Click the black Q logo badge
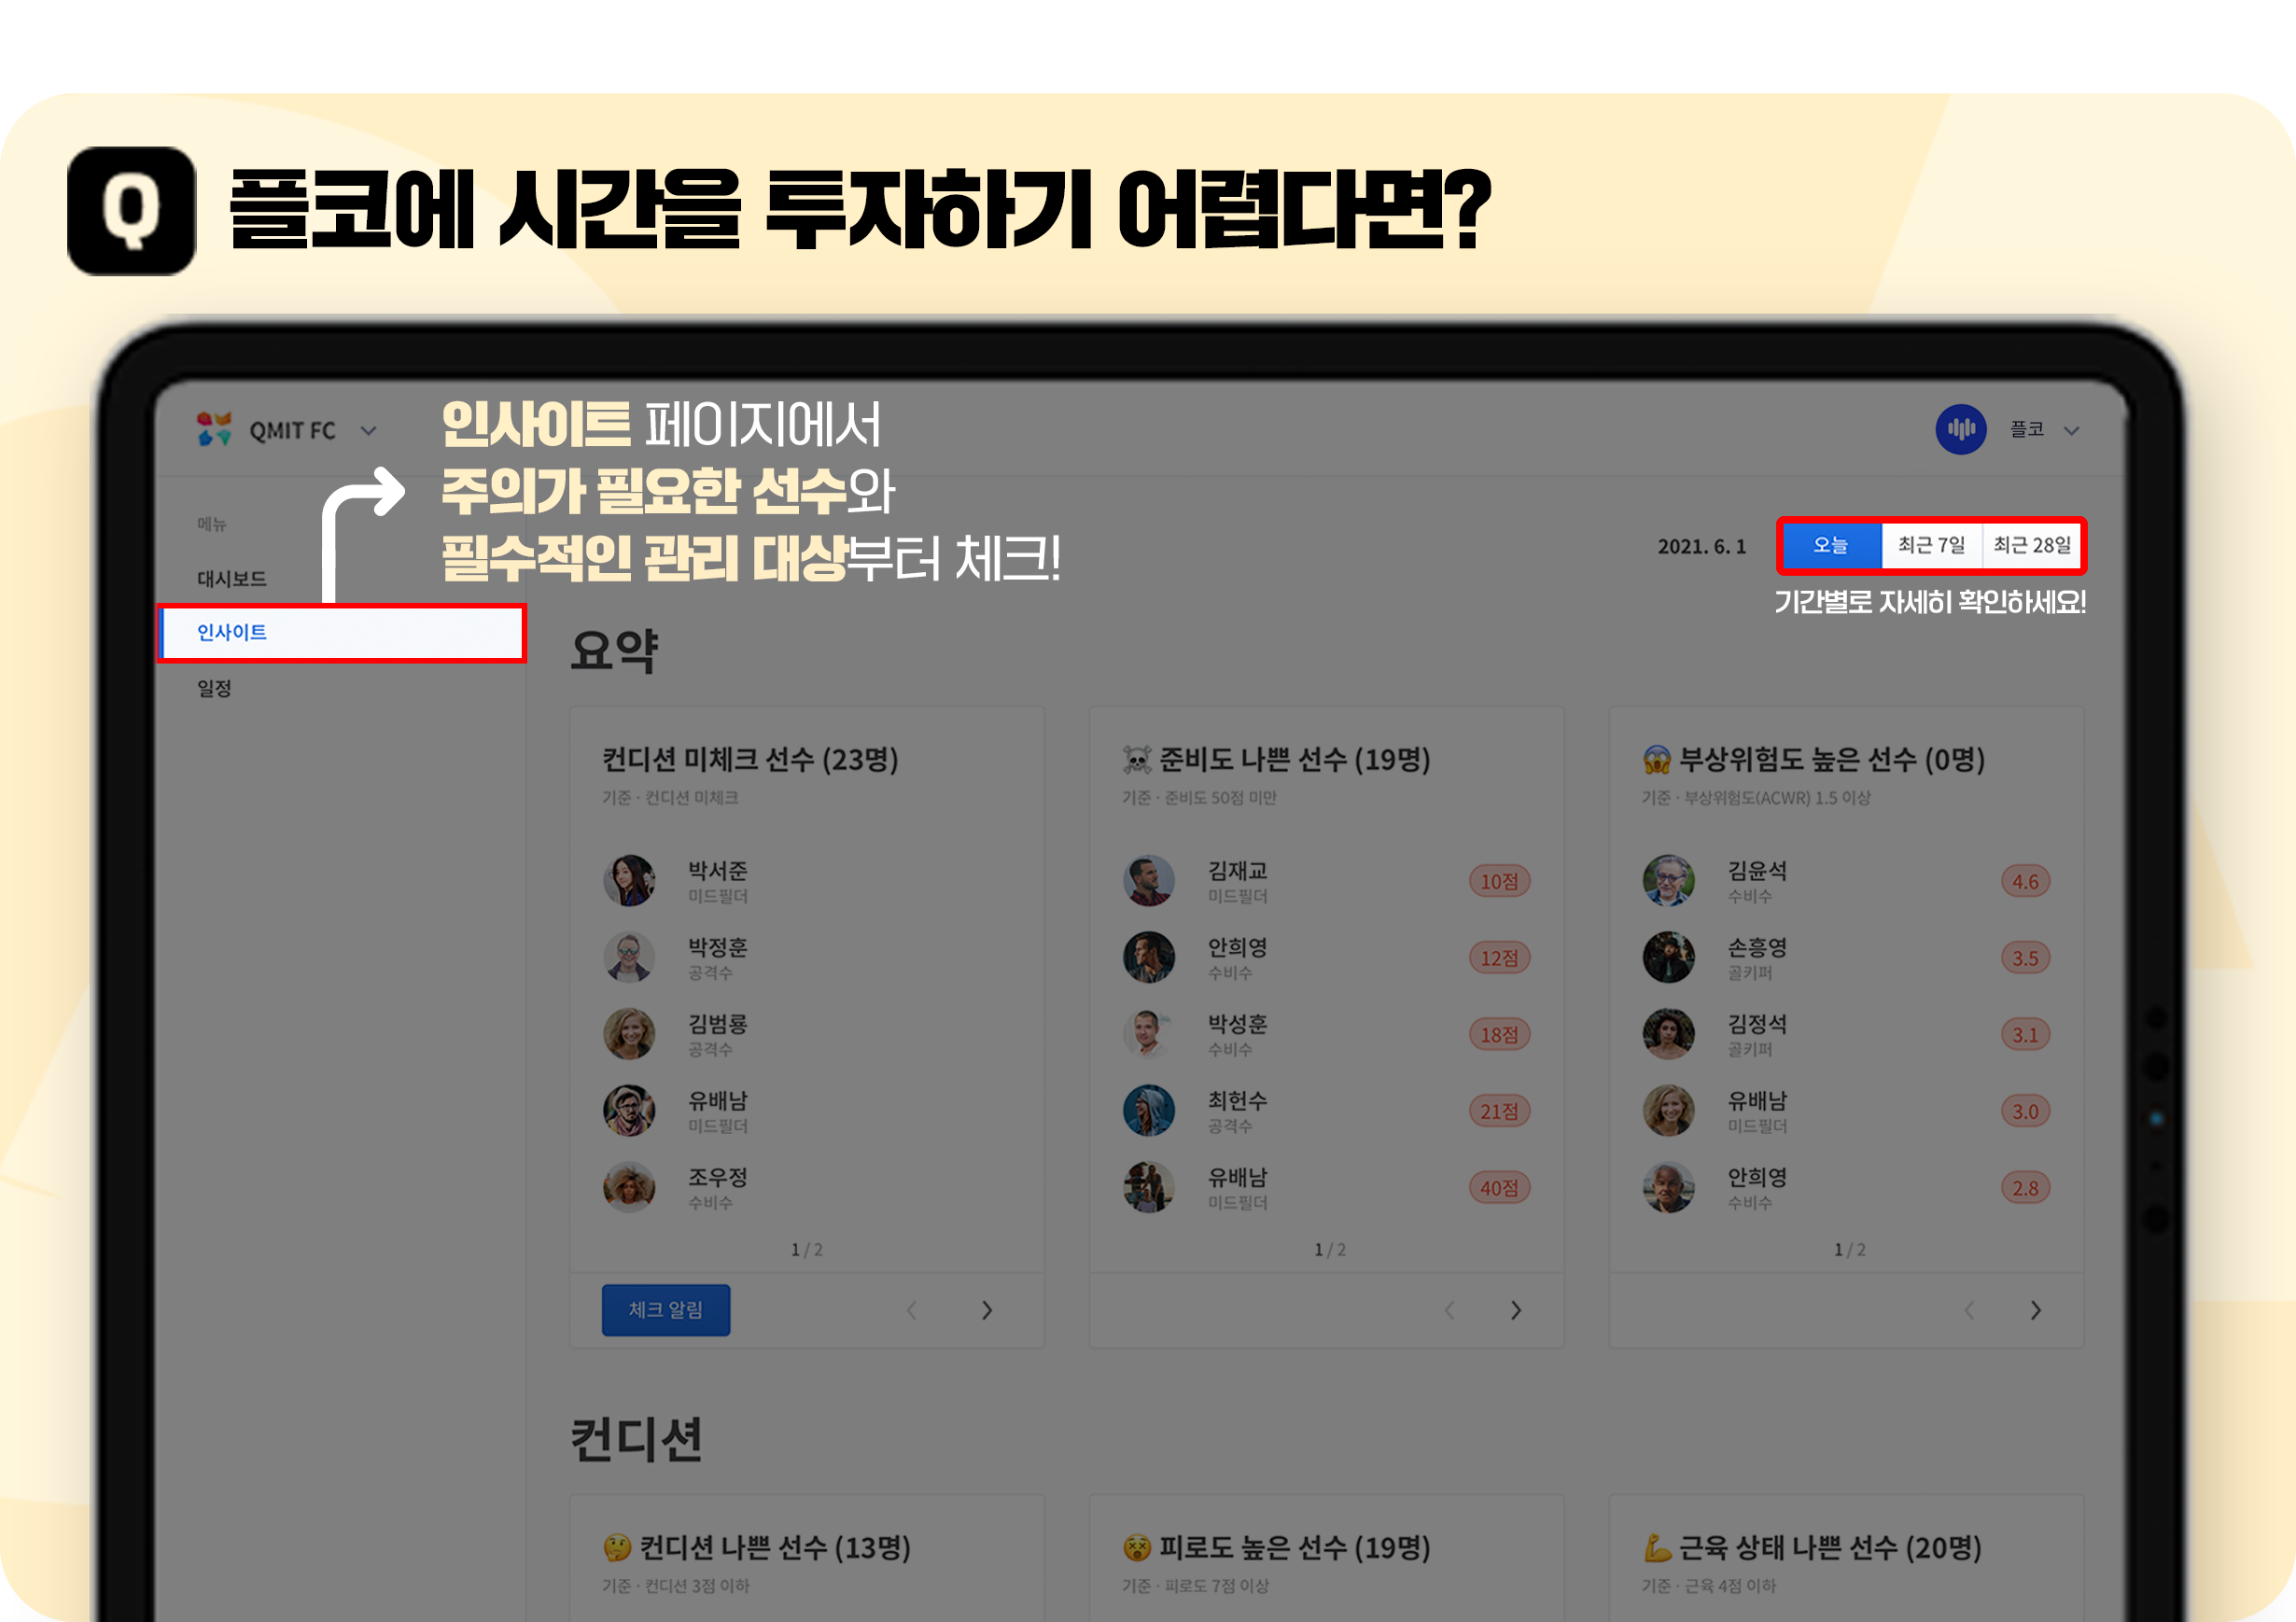The height and width of the screenshot is (1622, 2296). point(131,211)
